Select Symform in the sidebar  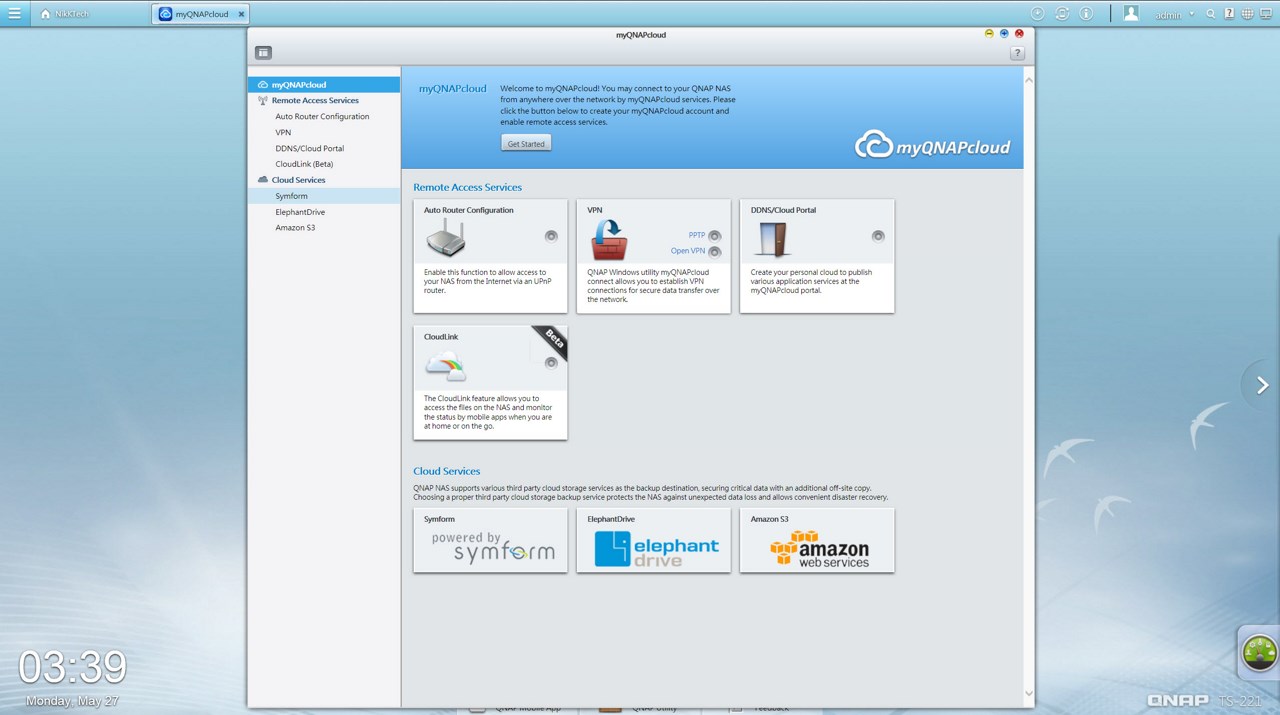point(324,196)
